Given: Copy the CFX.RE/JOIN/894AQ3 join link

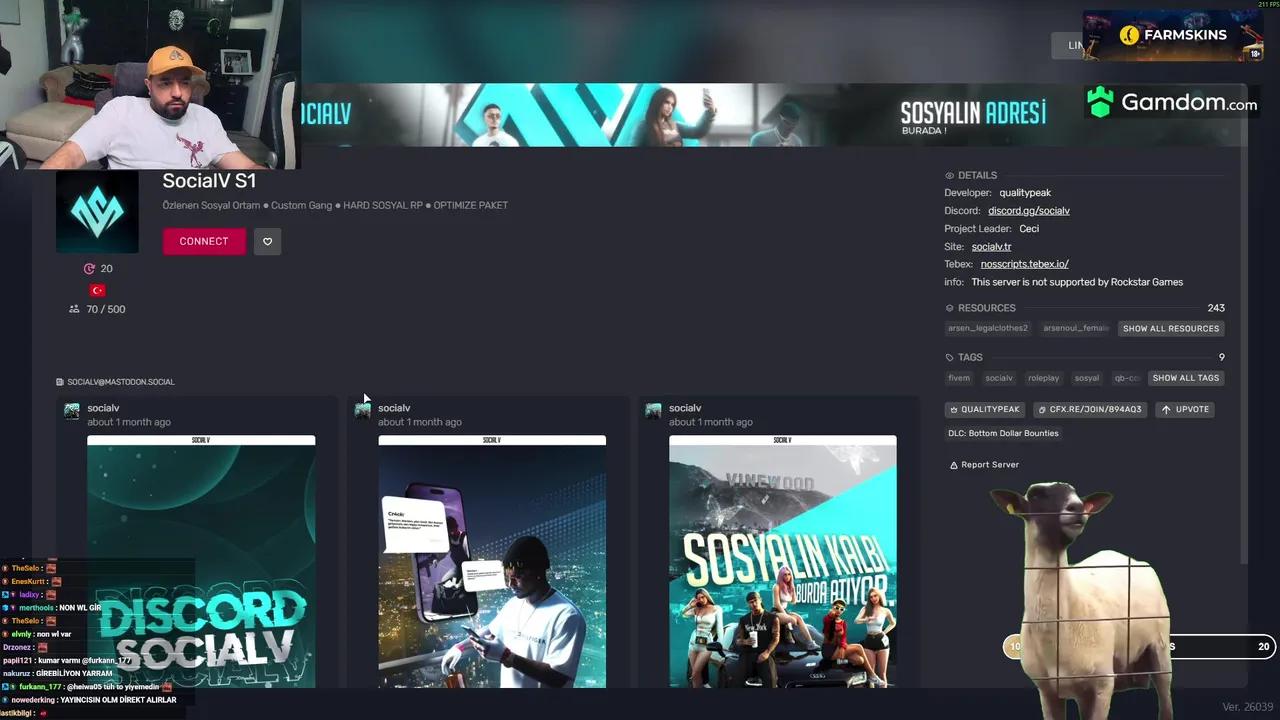Looking at the screenshot, I should tap(1089, 409).
